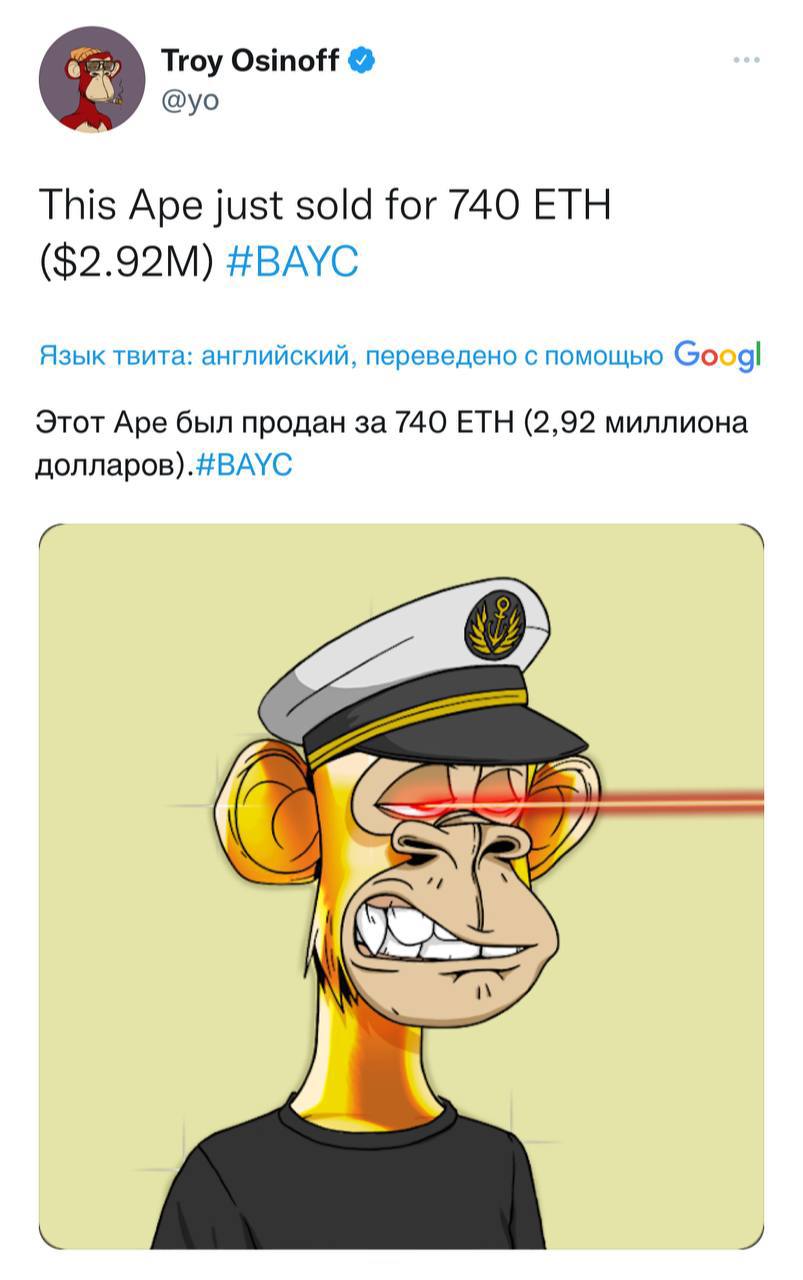803x1280 pixels.
Task: Click the anchor emblem on the captain hat
Action: point(495,623)
